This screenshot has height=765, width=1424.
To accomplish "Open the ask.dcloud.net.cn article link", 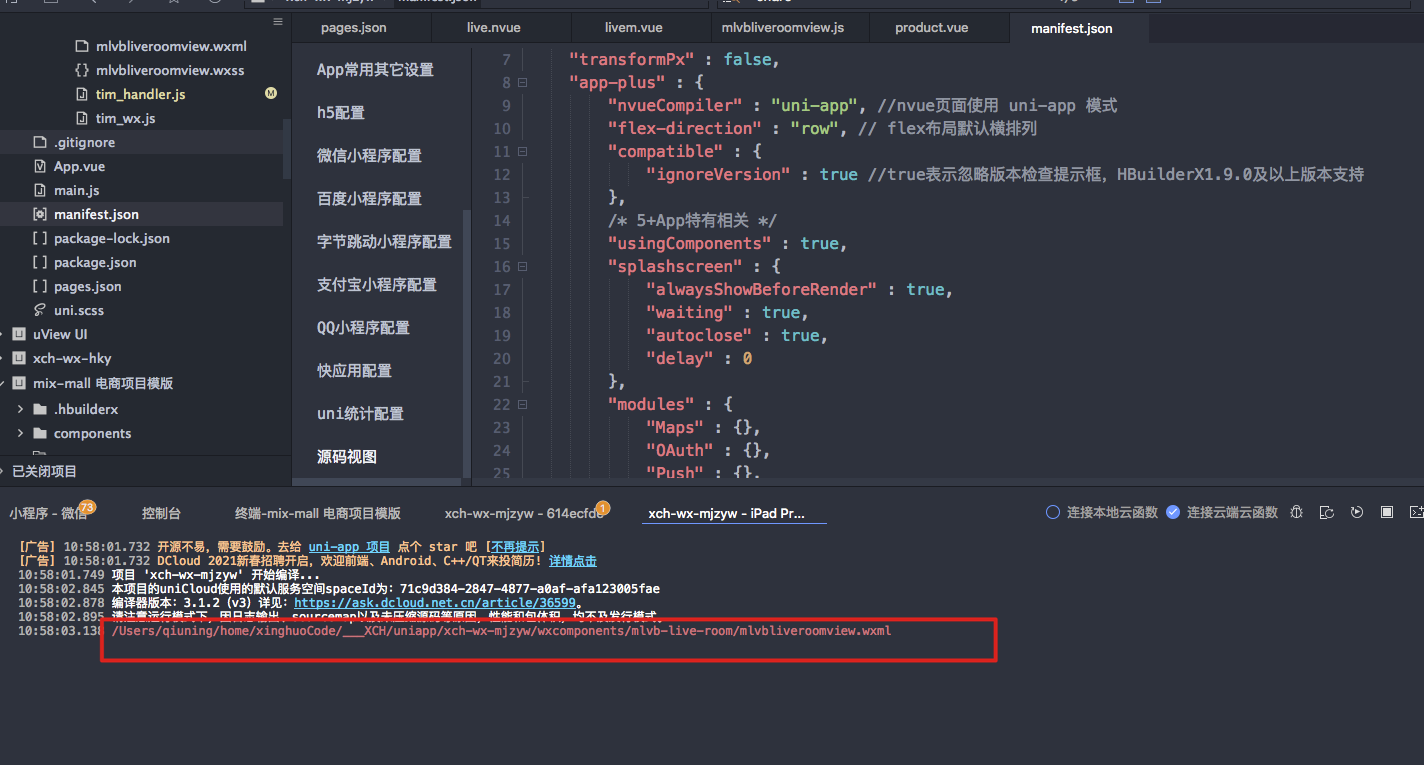I will click(434, 603).
